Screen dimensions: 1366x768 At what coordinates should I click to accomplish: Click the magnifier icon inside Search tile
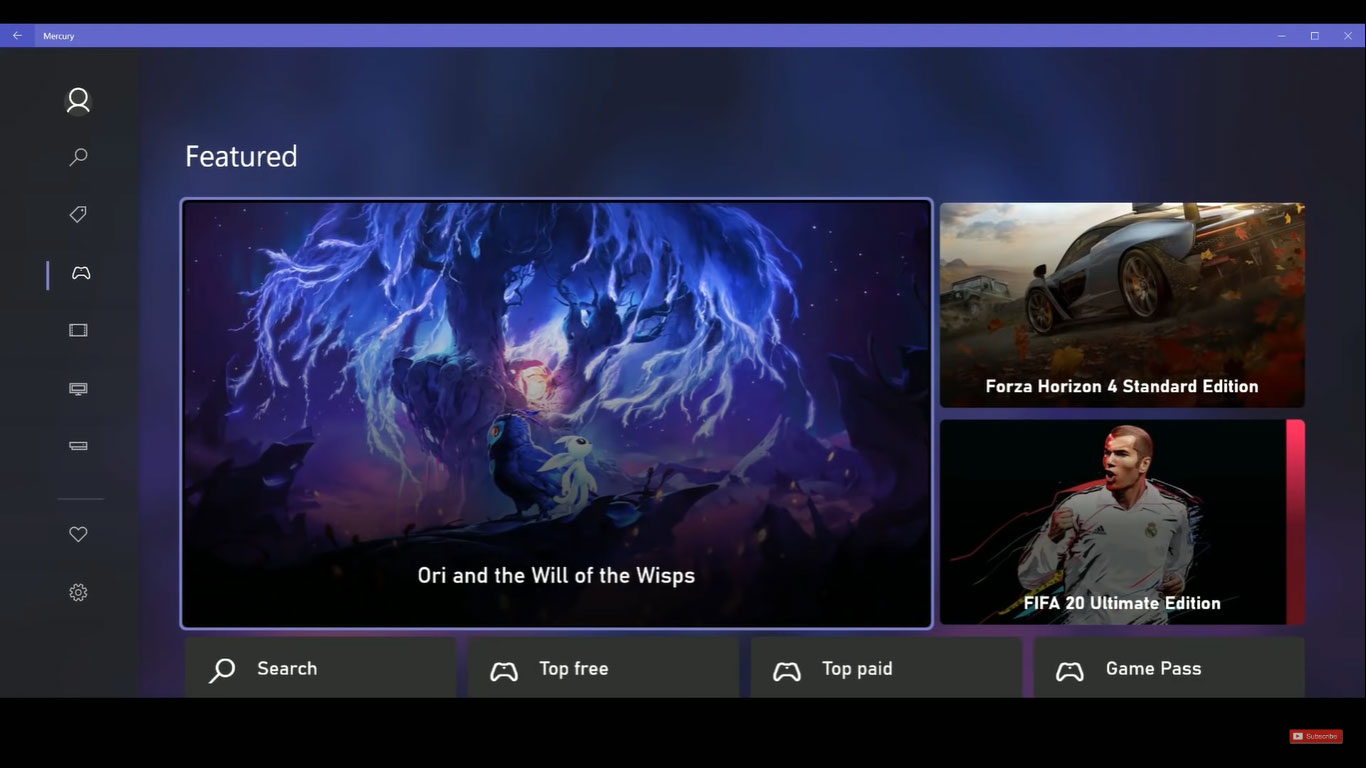(x=221, y=671)
